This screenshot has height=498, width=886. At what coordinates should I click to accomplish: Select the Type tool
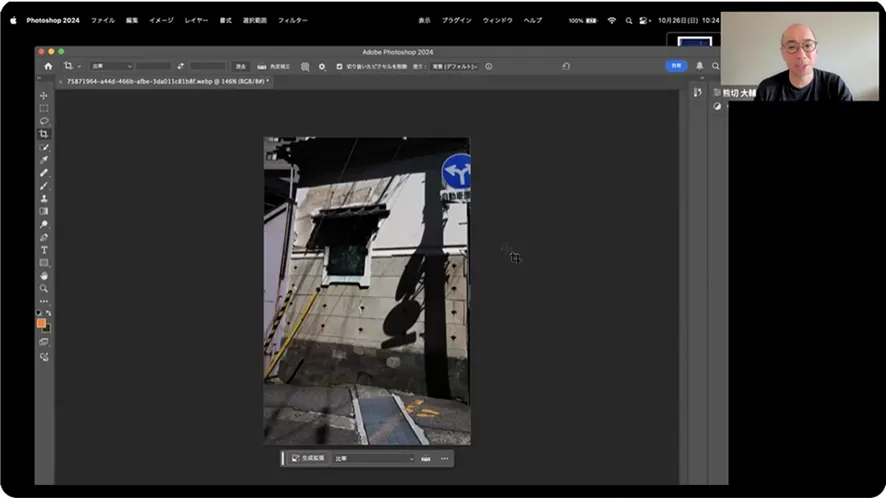point(44,250)
